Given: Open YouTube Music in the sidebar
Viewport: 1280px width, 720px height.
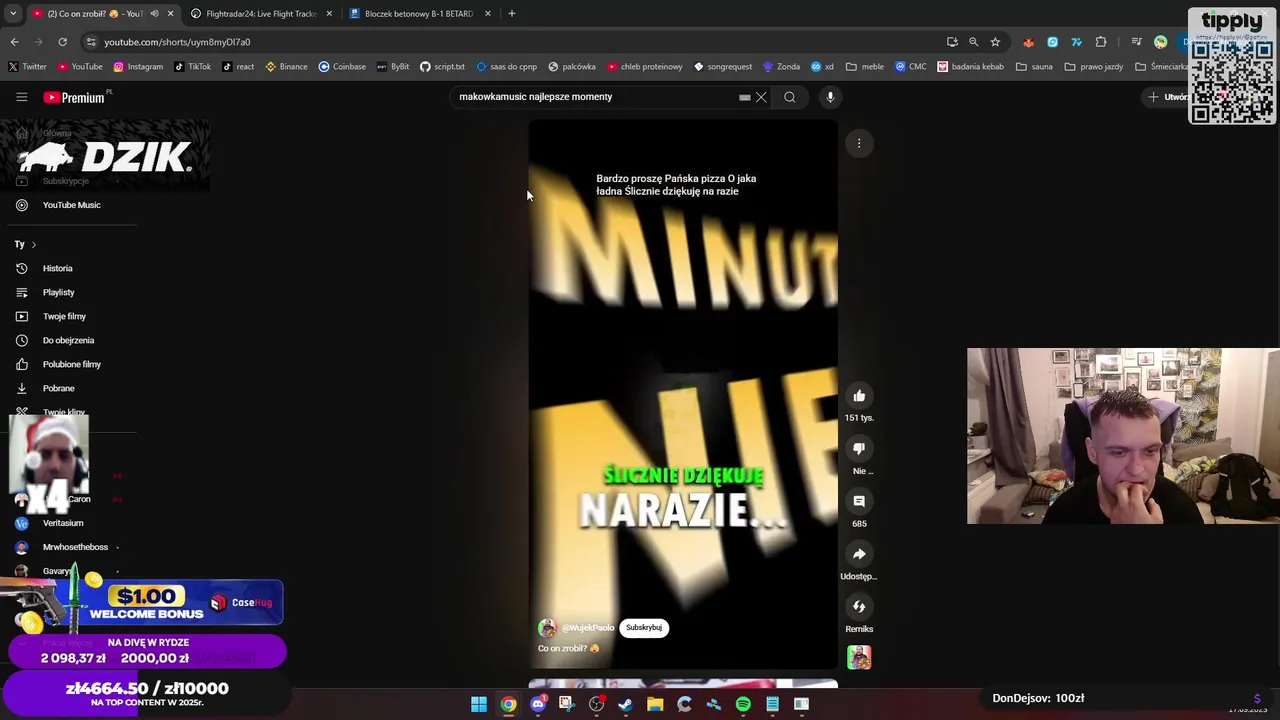Looking at the screenshot, I should 69,205.
